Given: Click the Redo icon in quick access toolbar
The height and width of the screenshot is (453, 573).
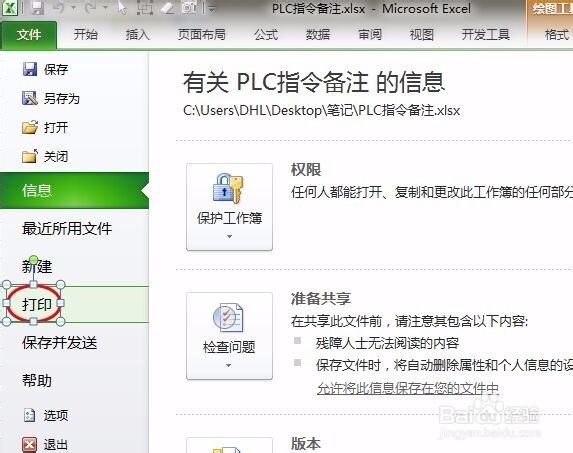Looking at the screenshot, I should 90,8.
